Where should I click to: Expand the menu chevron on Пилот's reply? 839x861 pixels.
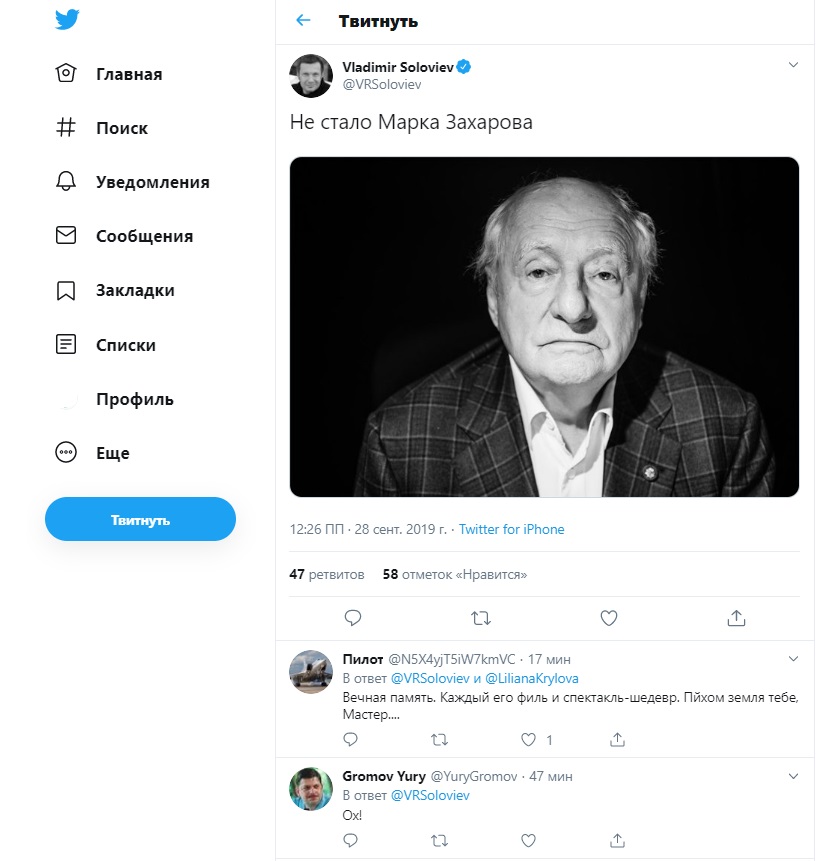click(793, 659)
